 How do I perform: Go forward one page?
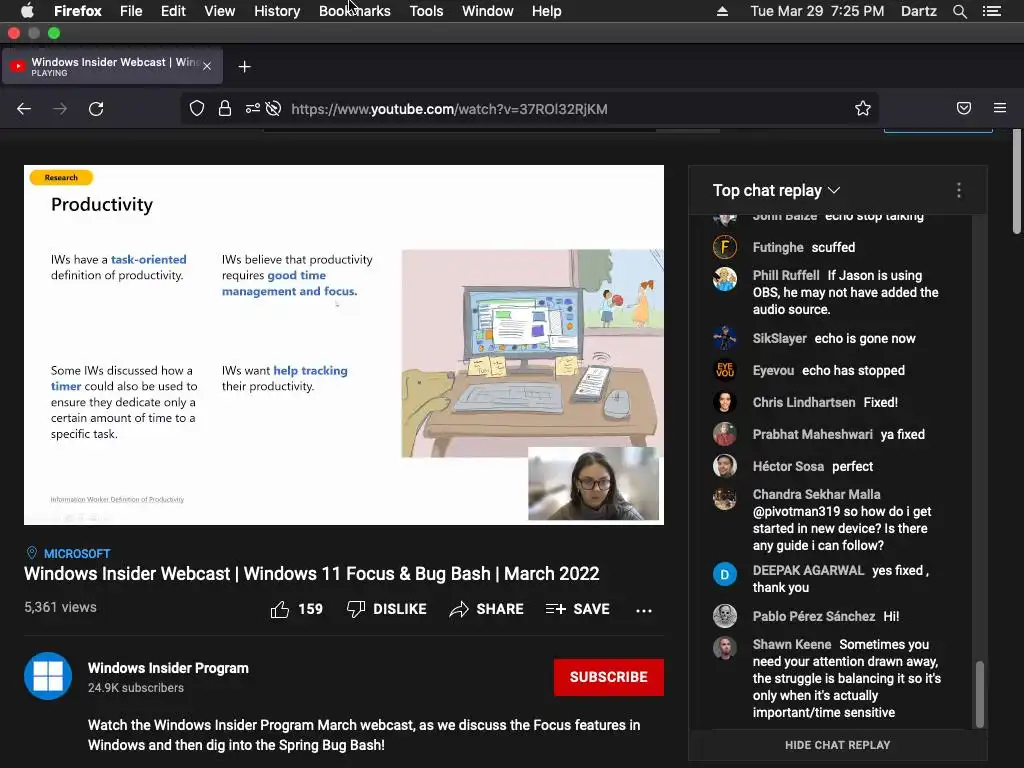pos(60,108)
